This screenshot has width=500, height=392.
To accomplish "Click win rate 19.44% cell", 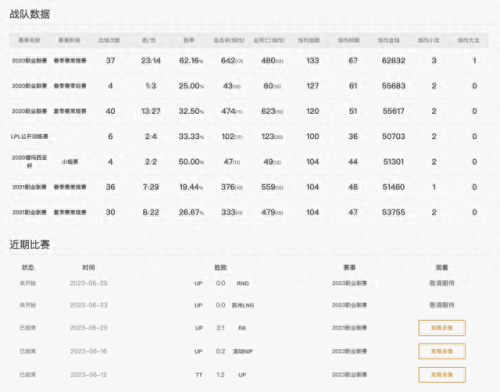I will point(191,187).
